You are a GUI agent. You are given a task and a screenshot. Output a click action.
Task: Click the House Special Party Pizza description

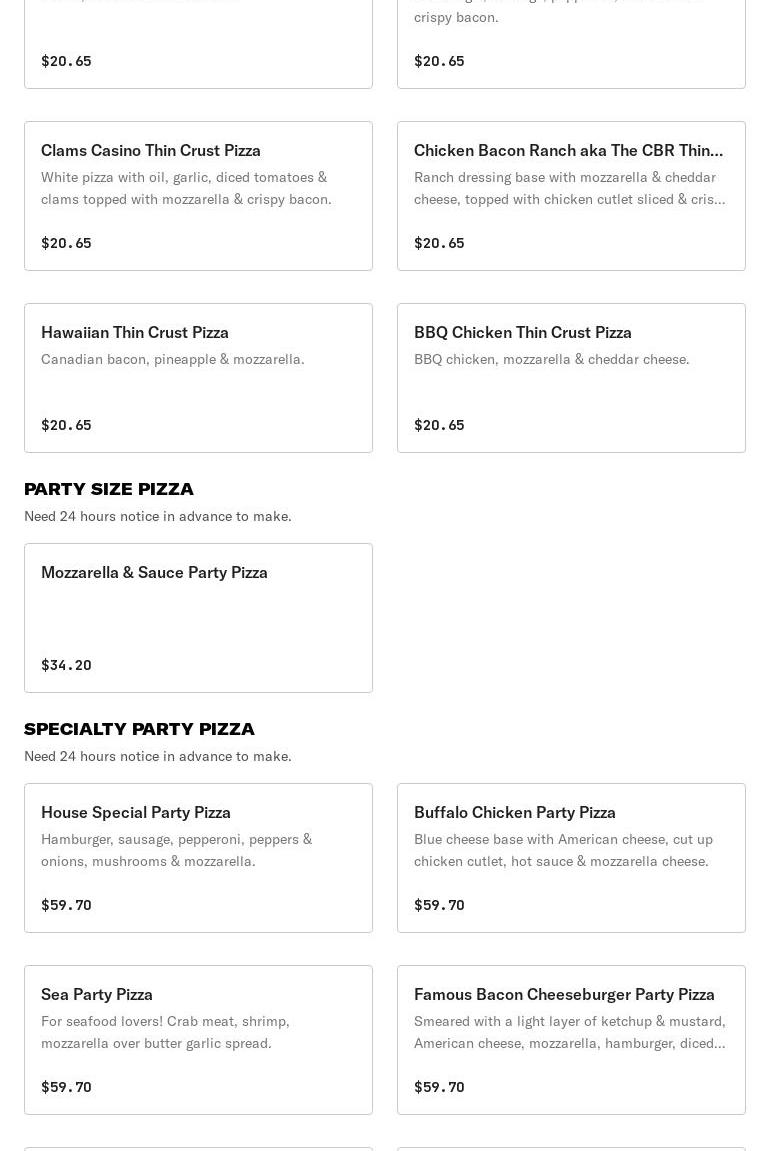(176, 850)
